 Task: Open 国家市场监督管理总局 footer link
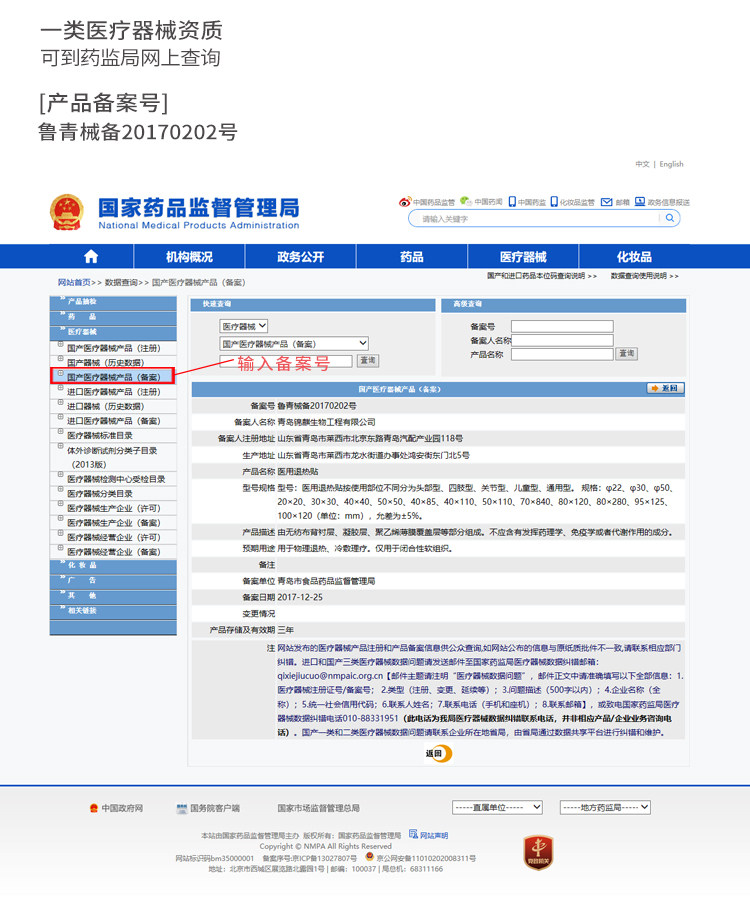click(x=318, y=808)
